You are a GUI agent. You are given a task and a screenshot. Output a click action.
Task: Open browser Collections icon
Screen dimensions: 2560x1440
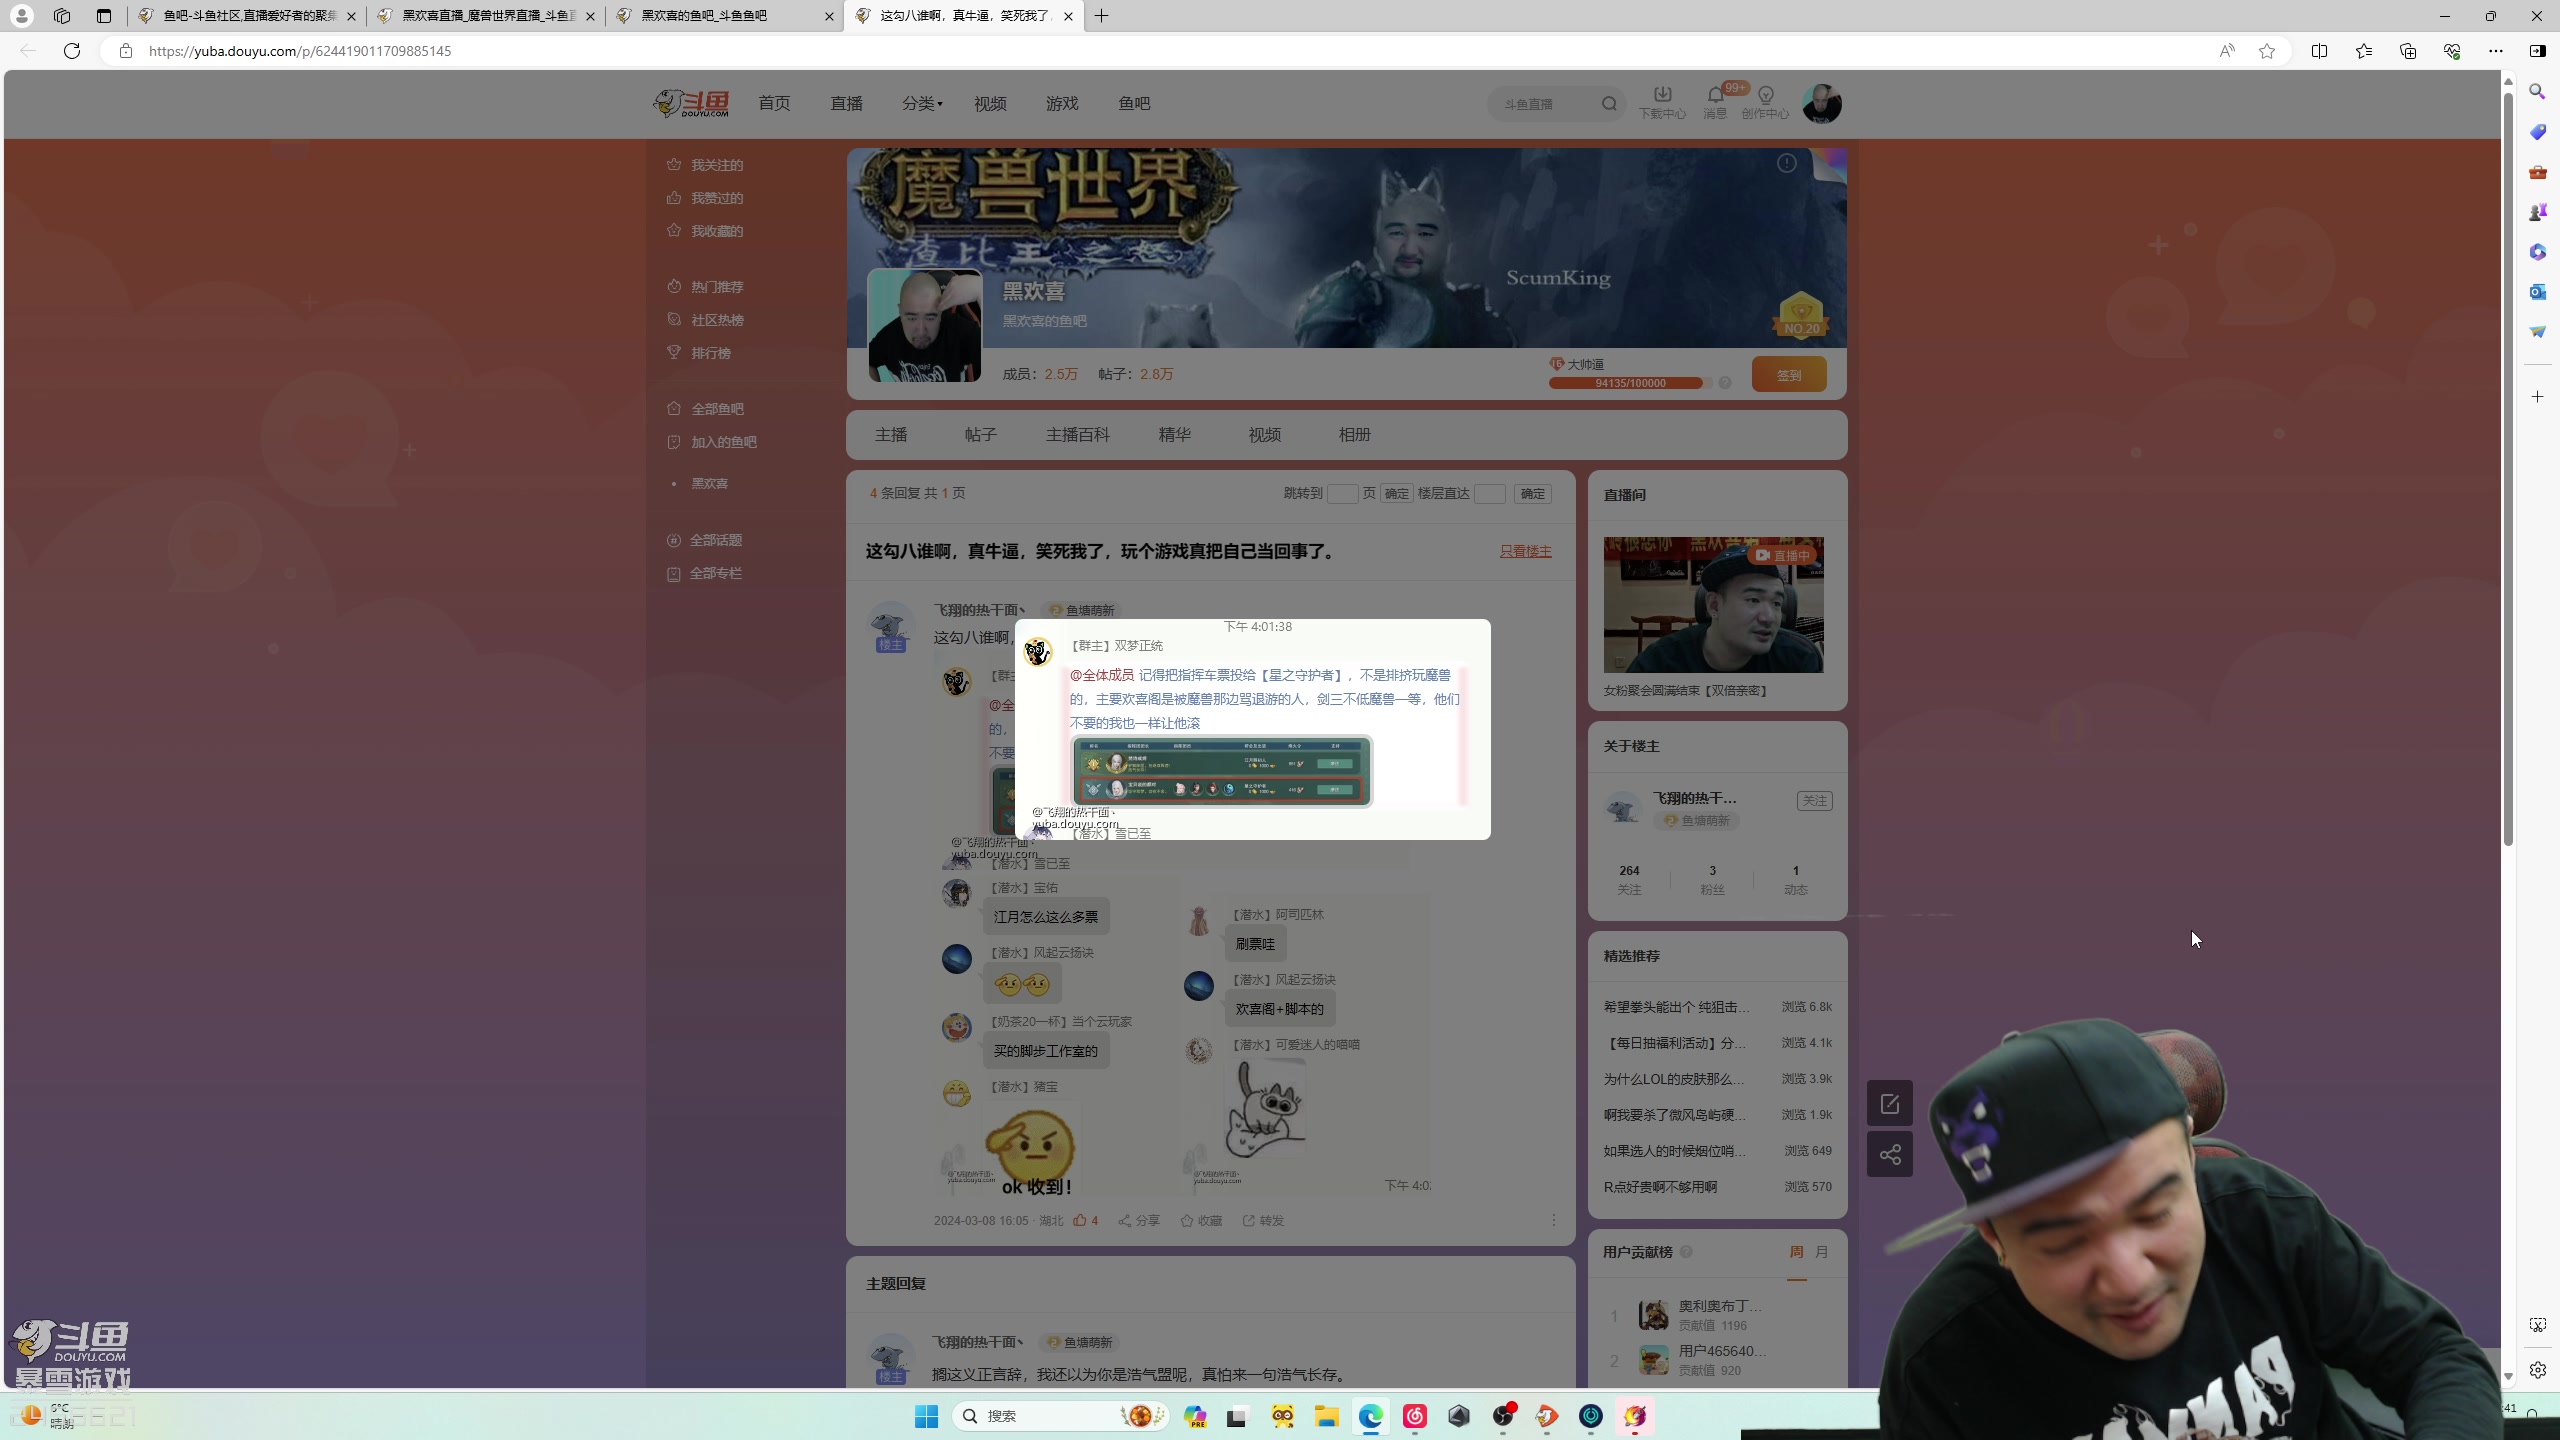coord(2407,51)
